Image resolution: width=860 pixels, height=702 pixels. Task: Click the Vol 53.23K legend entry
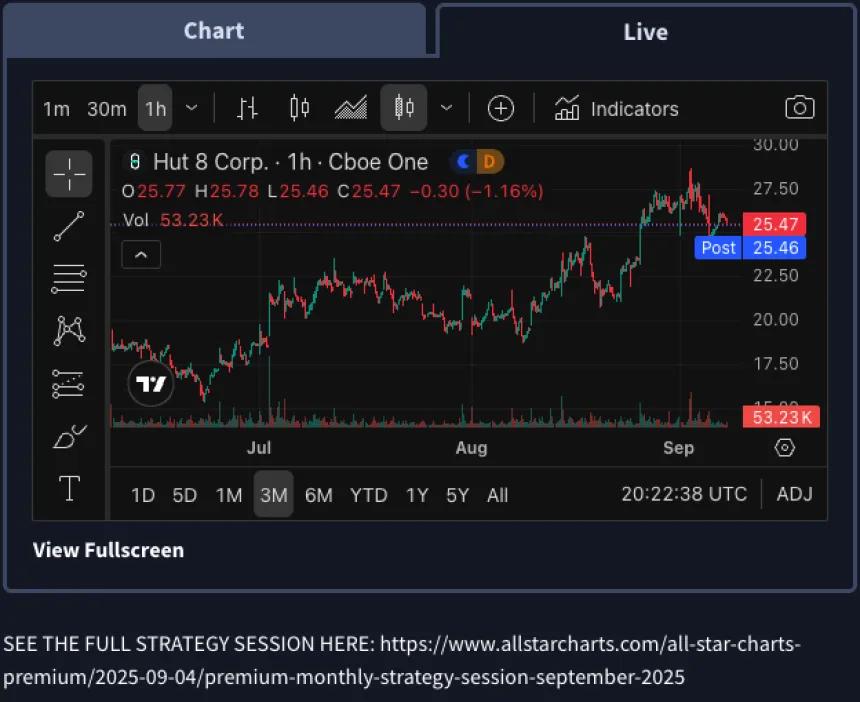coord(173,220)
